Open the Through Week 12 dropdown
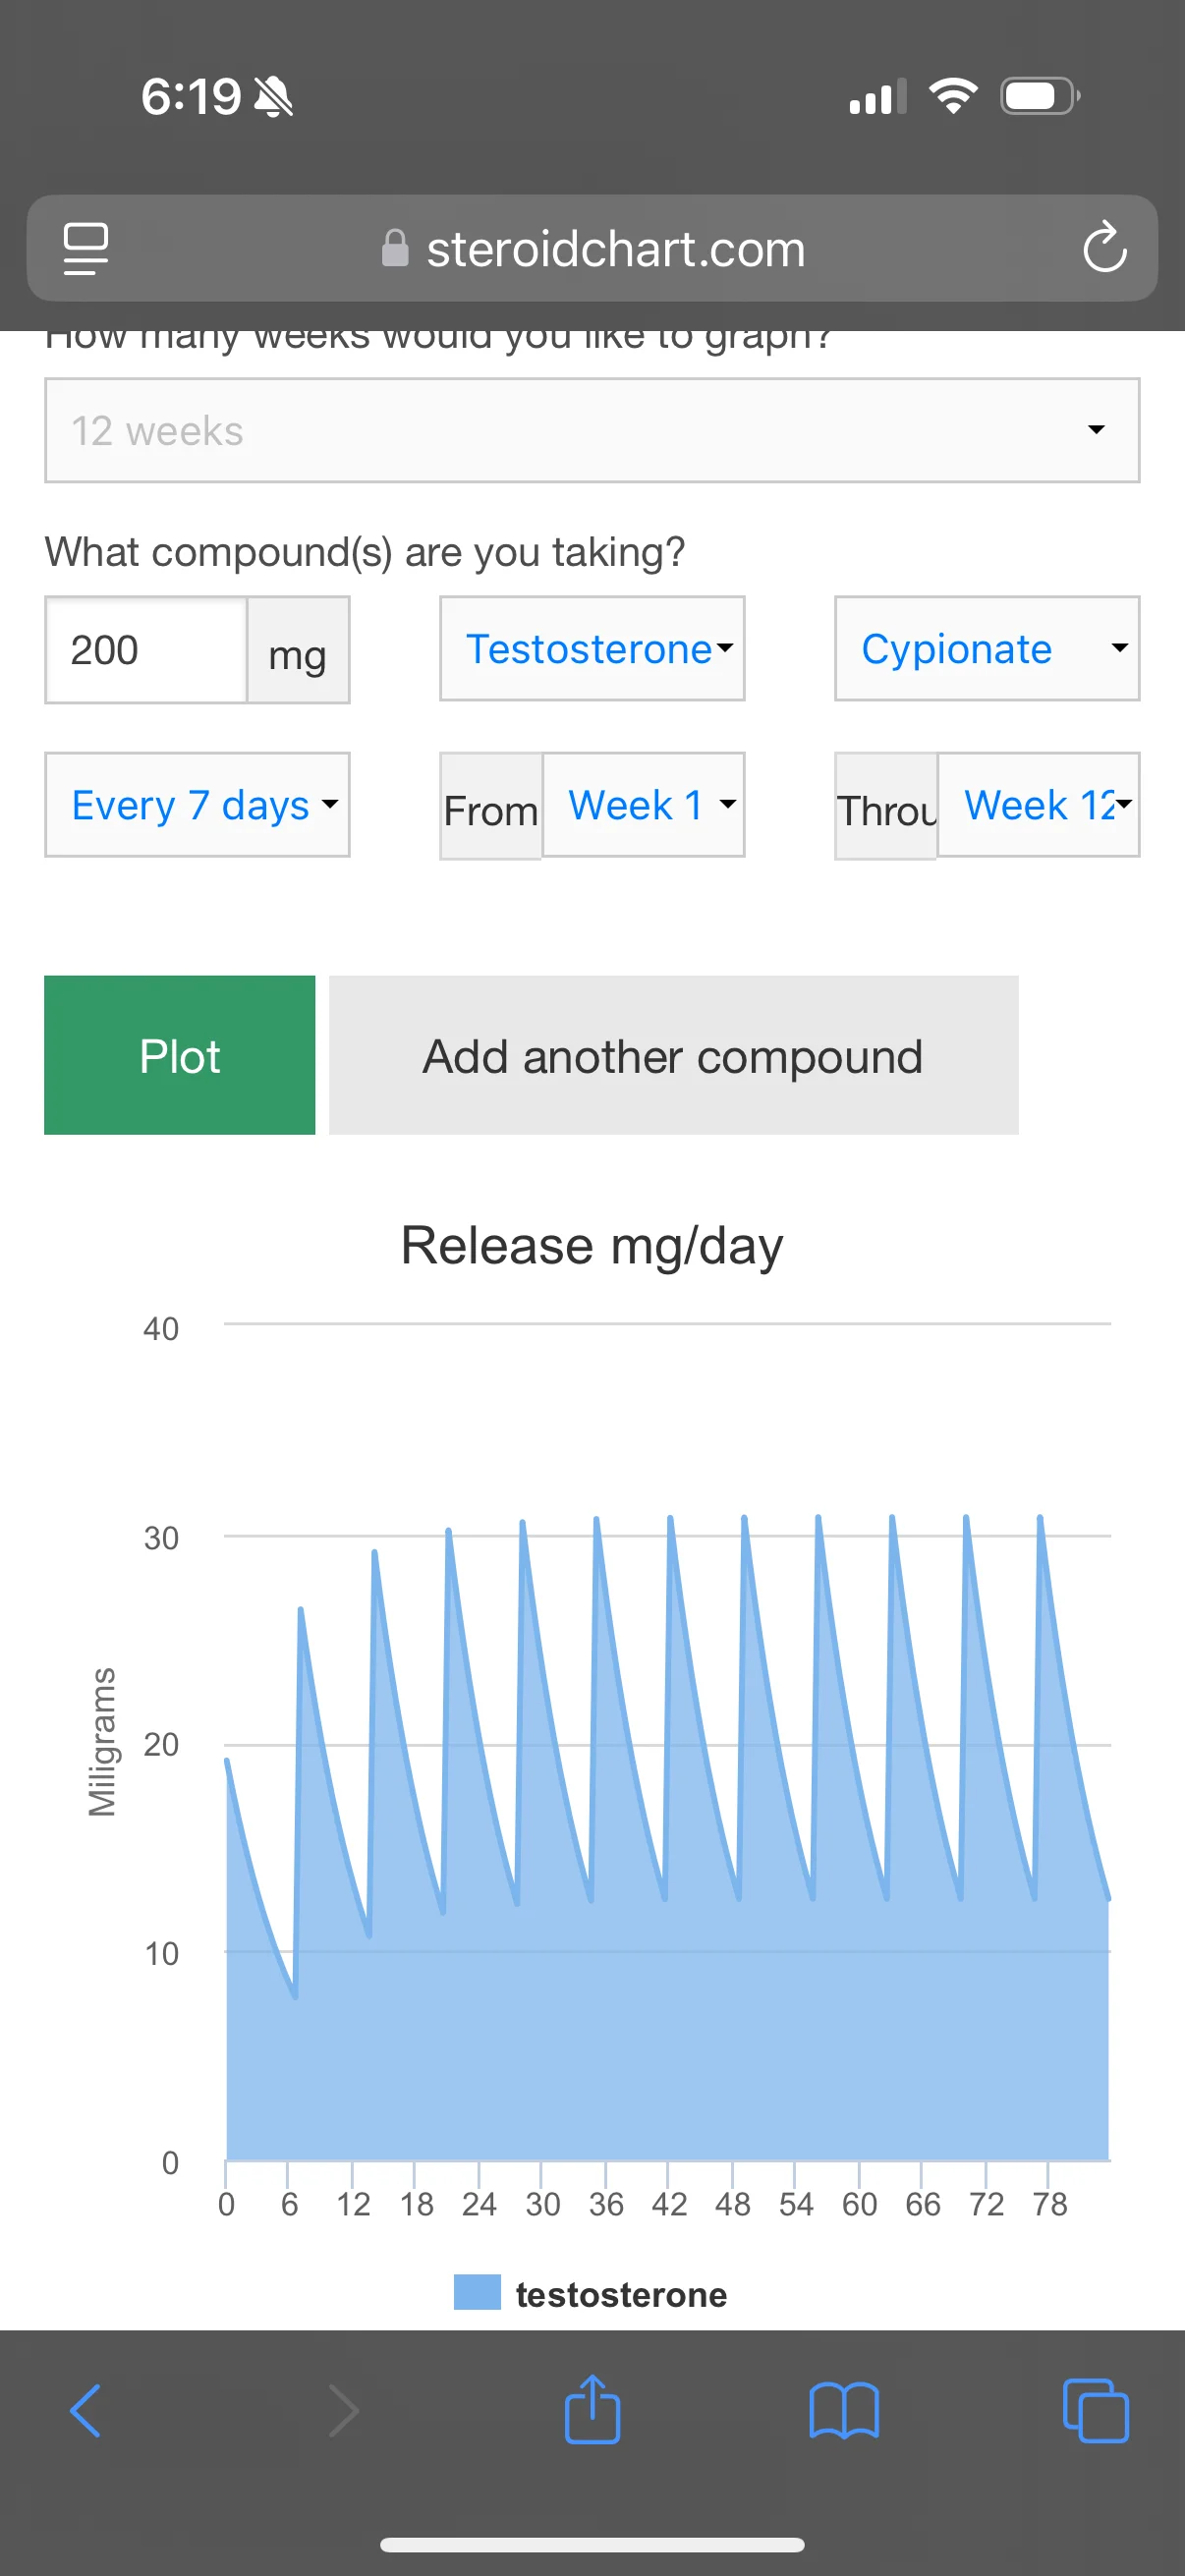 click(x=1038, y=805)
